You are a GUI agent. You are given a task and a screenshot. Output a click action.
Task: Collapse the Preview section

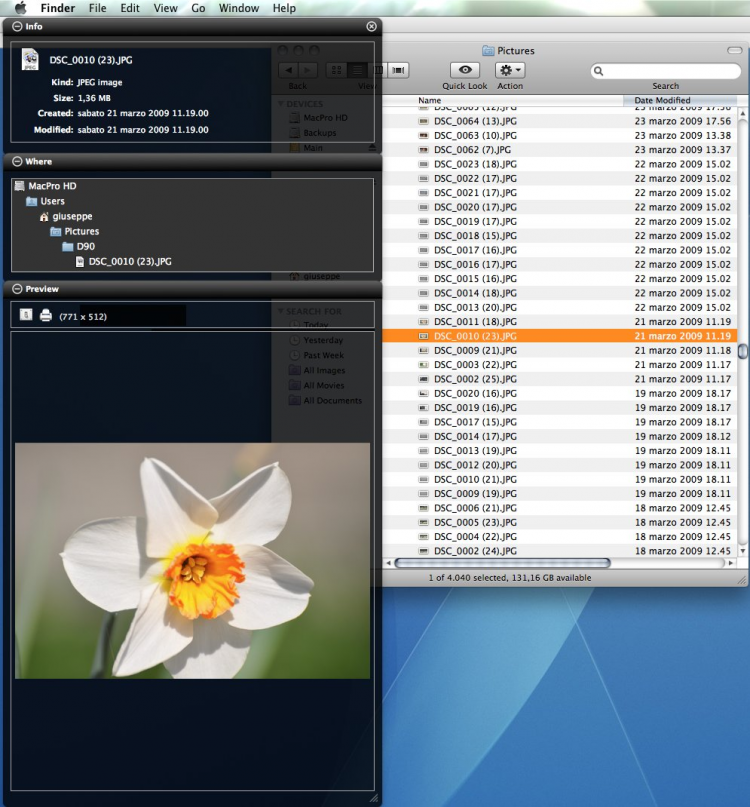pos(17,289)
